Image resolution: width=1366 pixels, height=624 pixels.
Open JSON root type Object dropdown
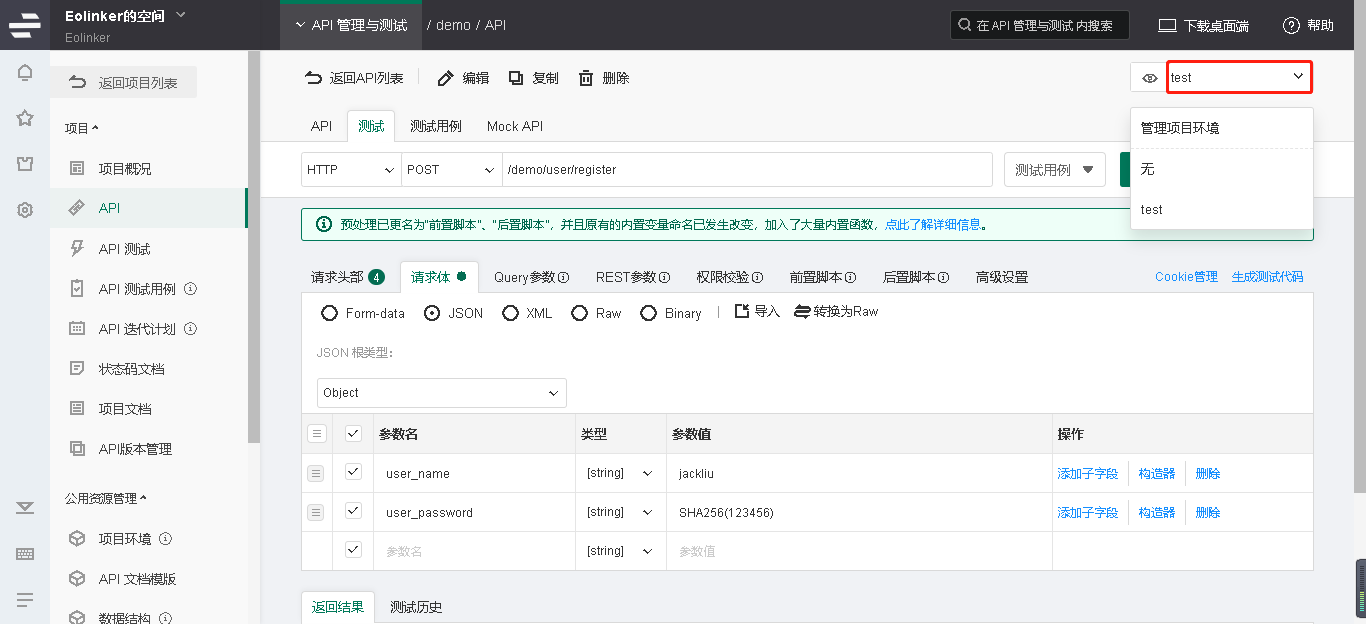point(442,393)
